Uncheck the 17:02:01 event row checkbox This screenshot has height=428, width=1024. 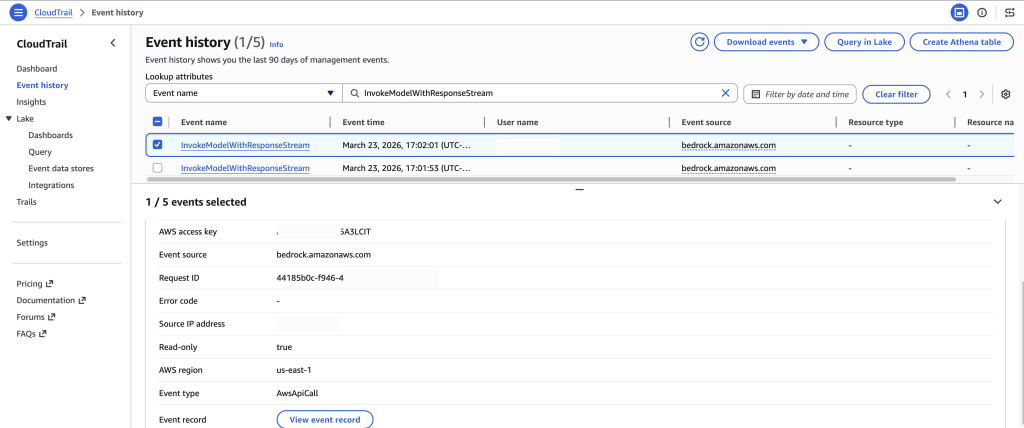(157, 144)
